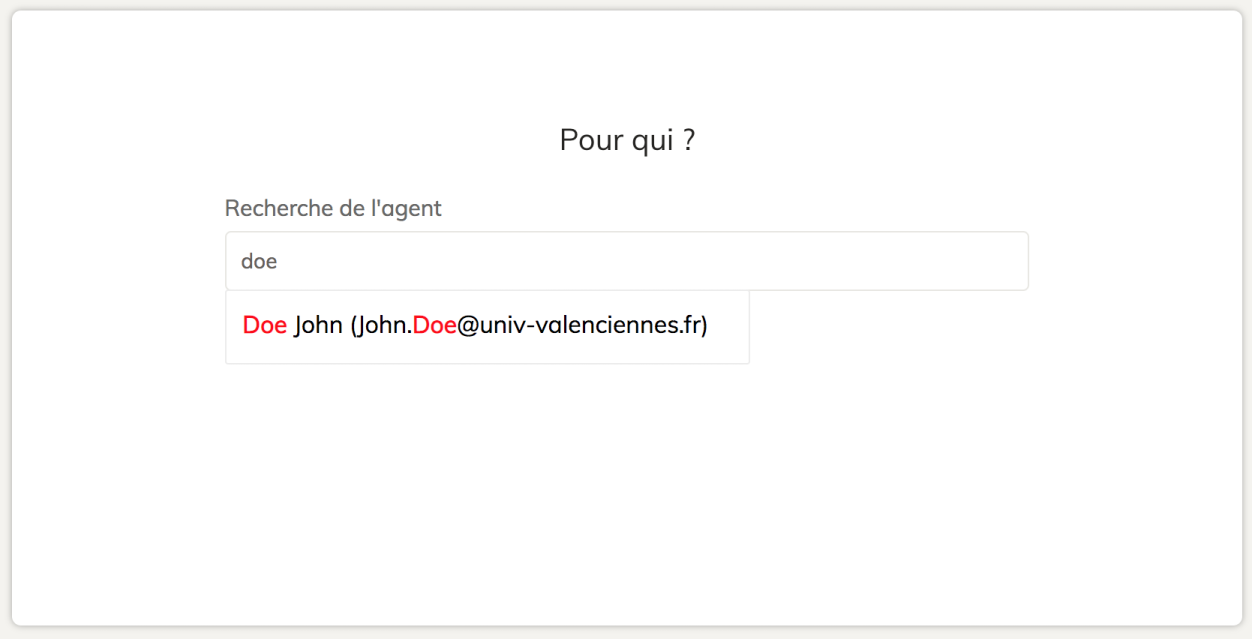This screenshot has height=639, width=1252.
Task: Click the red 'Doe' surname in suggestion
Action: 264,326
